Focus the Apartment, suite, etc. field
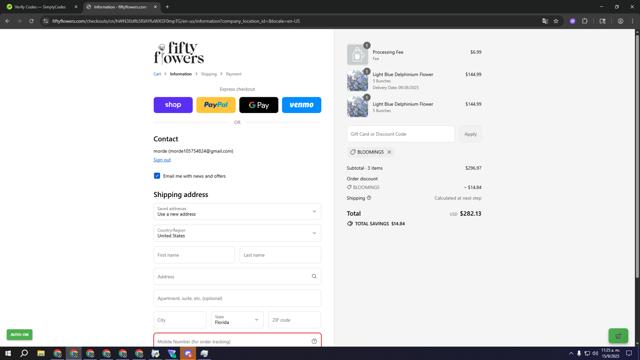Viewport: 640px width, 360px height. pos(237,298)
